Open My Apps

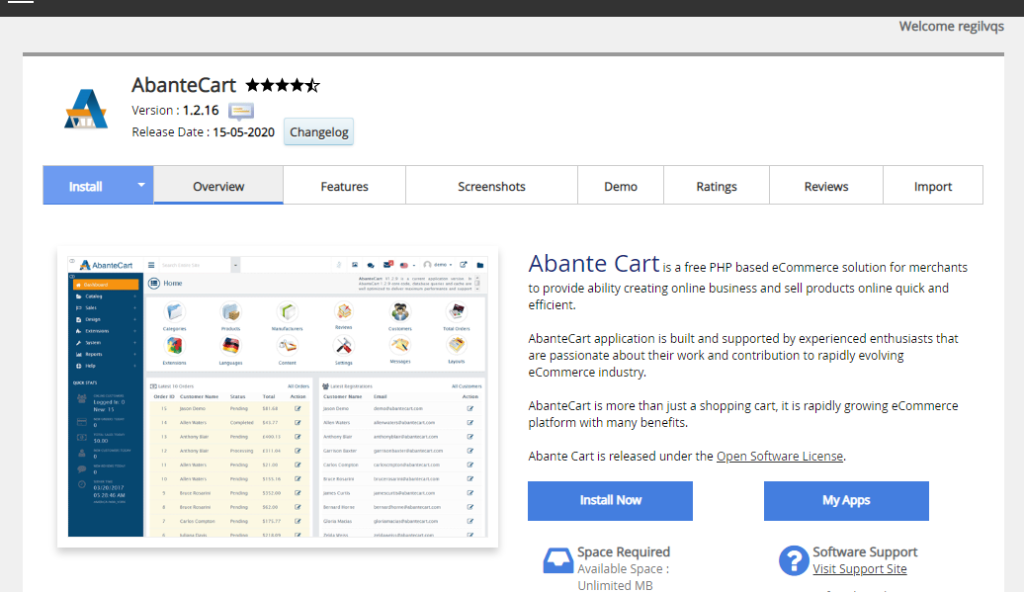tap(846, 501)
